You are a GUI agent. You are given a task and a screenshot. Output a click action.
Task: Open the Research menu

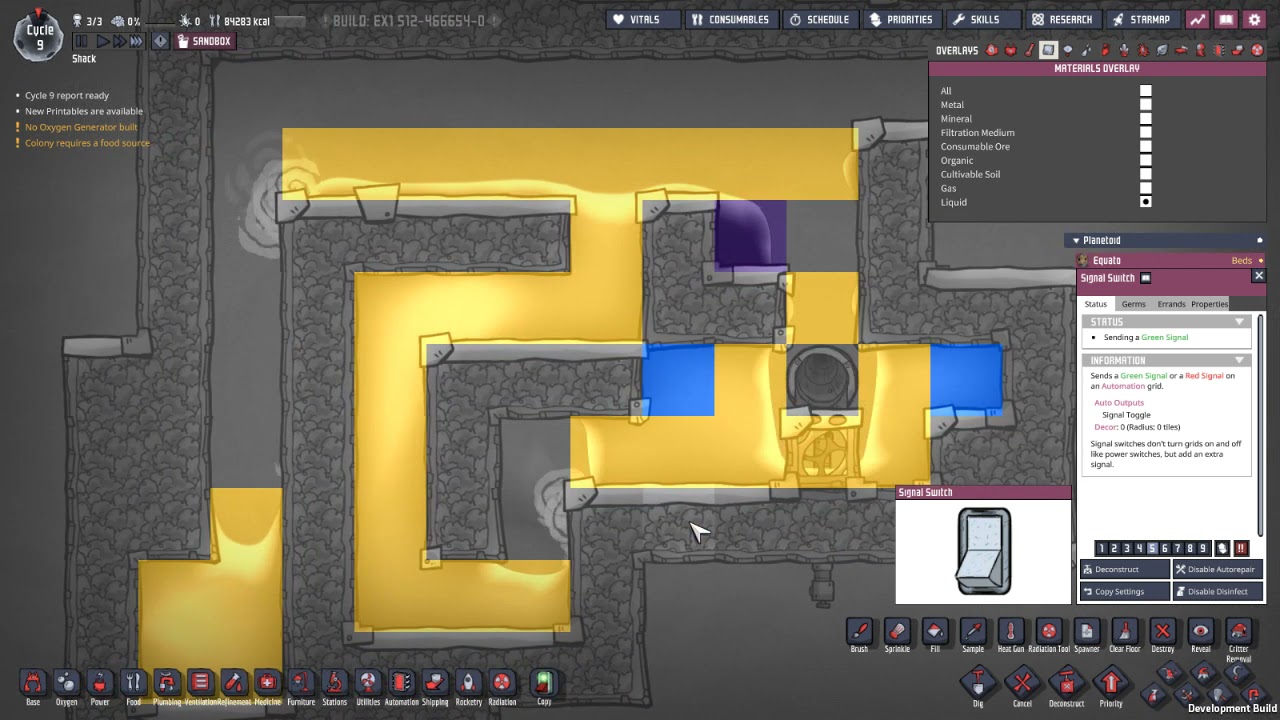coord(1063,19)
